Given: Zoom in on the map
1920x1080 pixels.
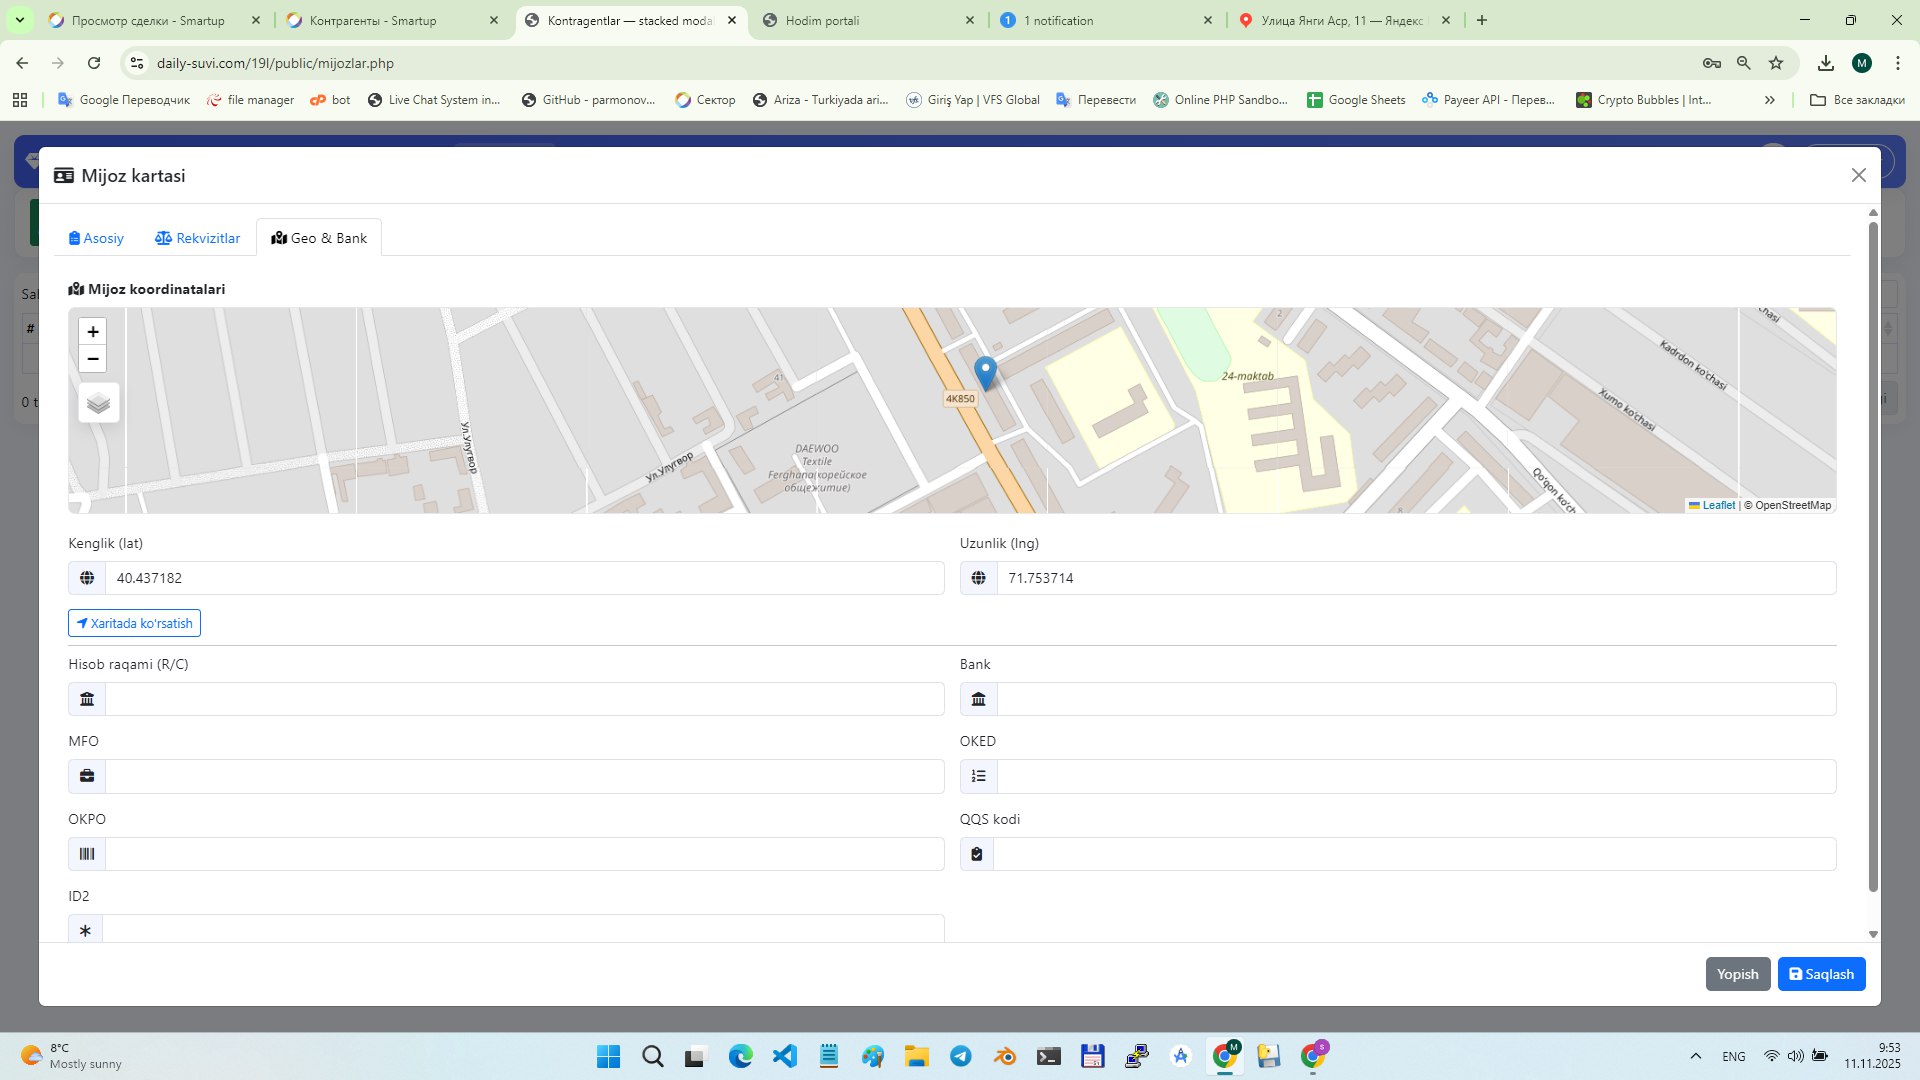Looking at the screenshot, I should 93,332.
